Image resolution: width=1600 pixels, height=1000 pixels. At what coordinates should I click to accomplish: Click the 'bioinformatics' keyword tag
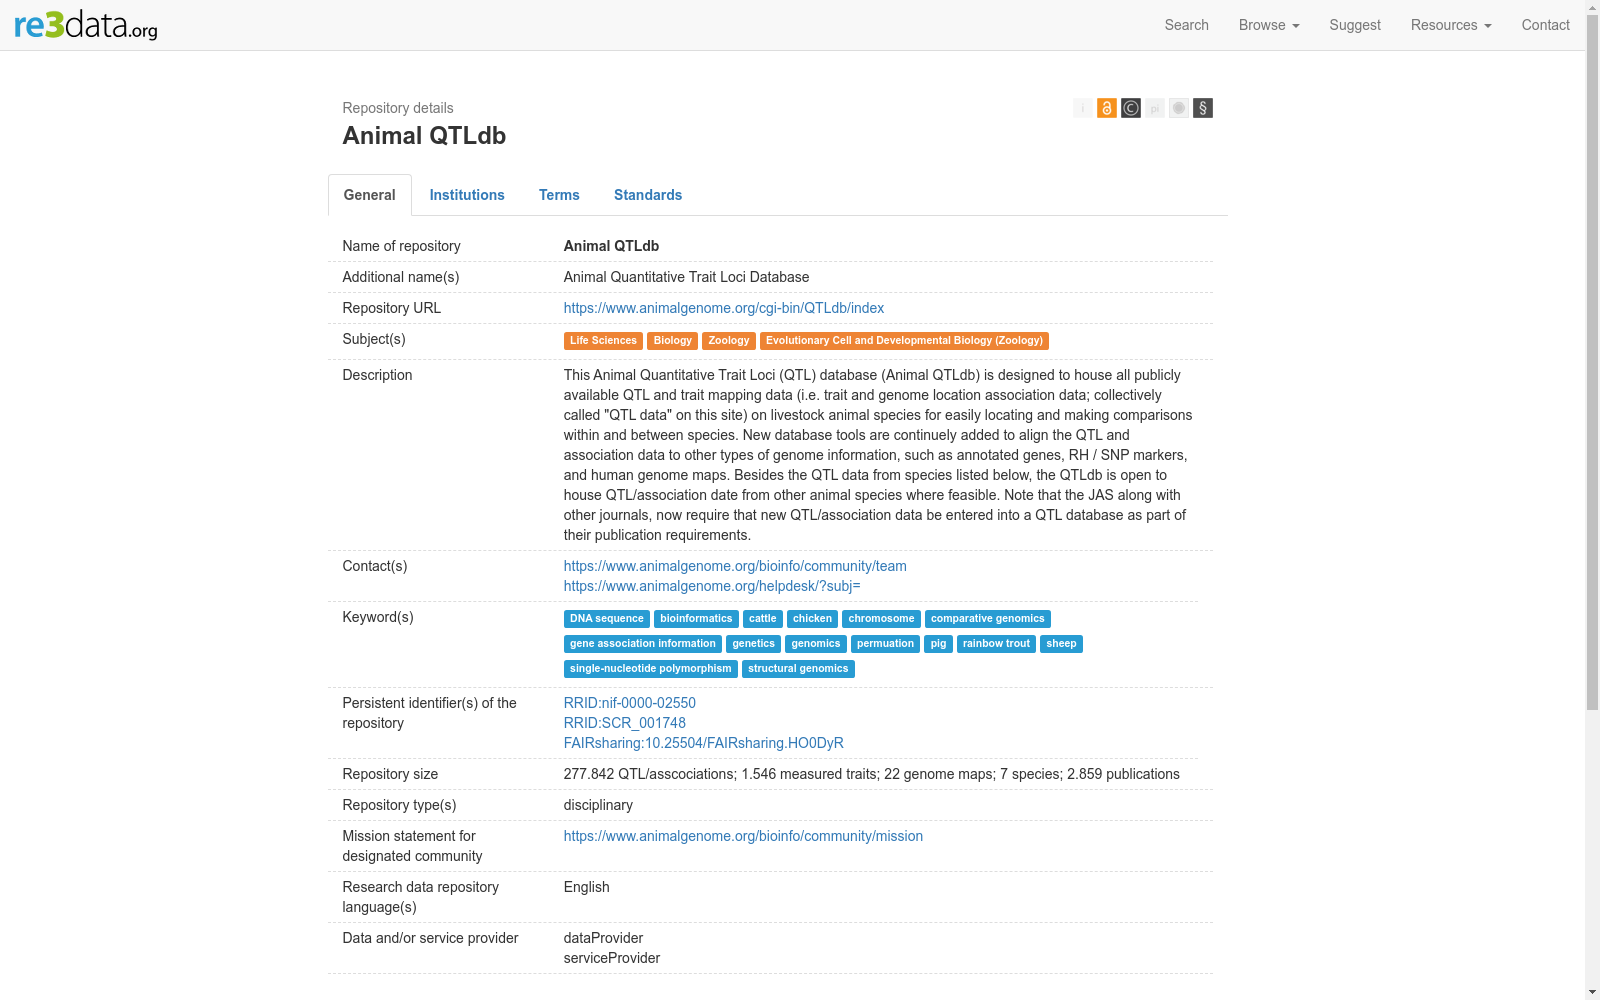(696, 619)
